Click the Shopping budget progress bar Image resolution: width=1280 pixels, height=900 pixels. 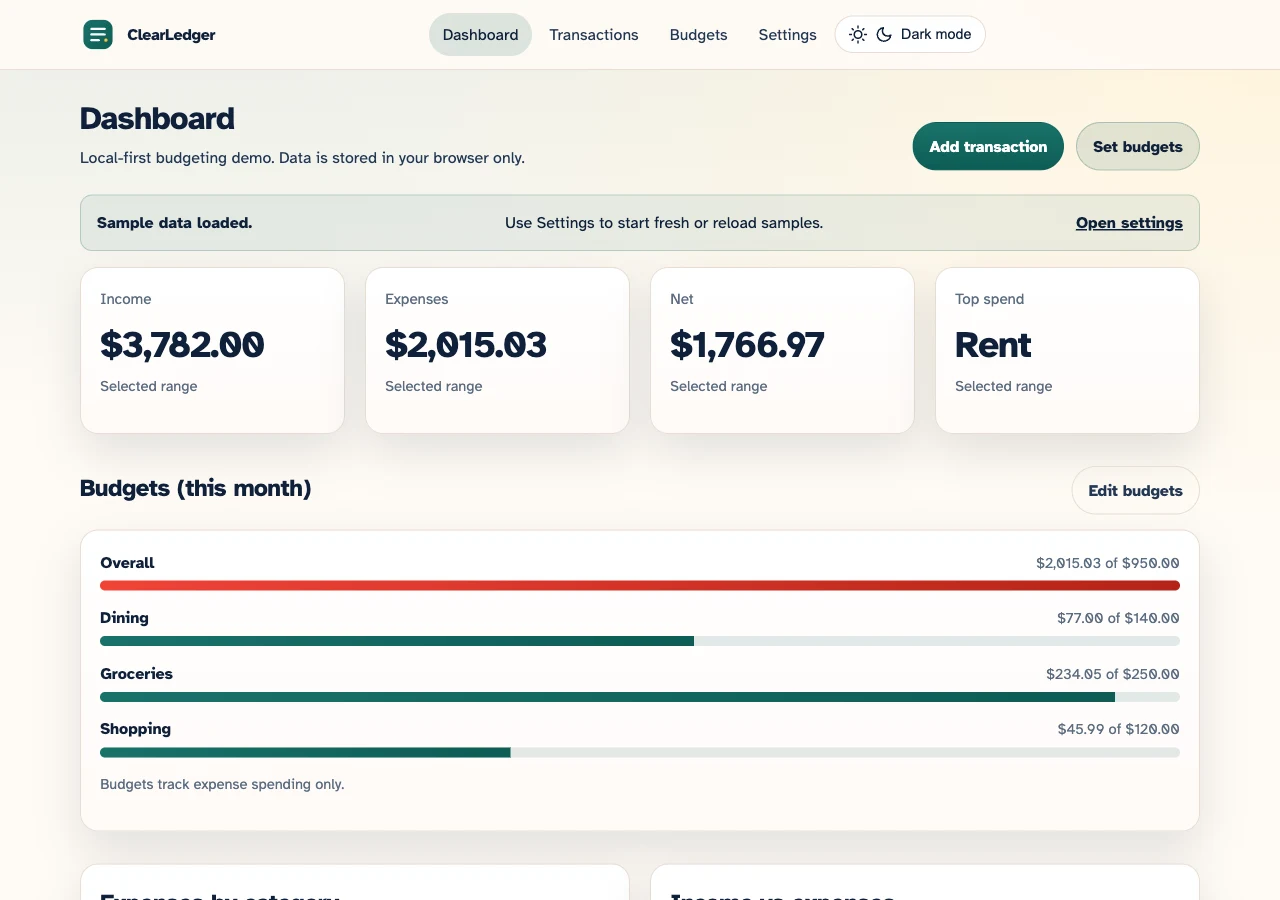point(640,752)
